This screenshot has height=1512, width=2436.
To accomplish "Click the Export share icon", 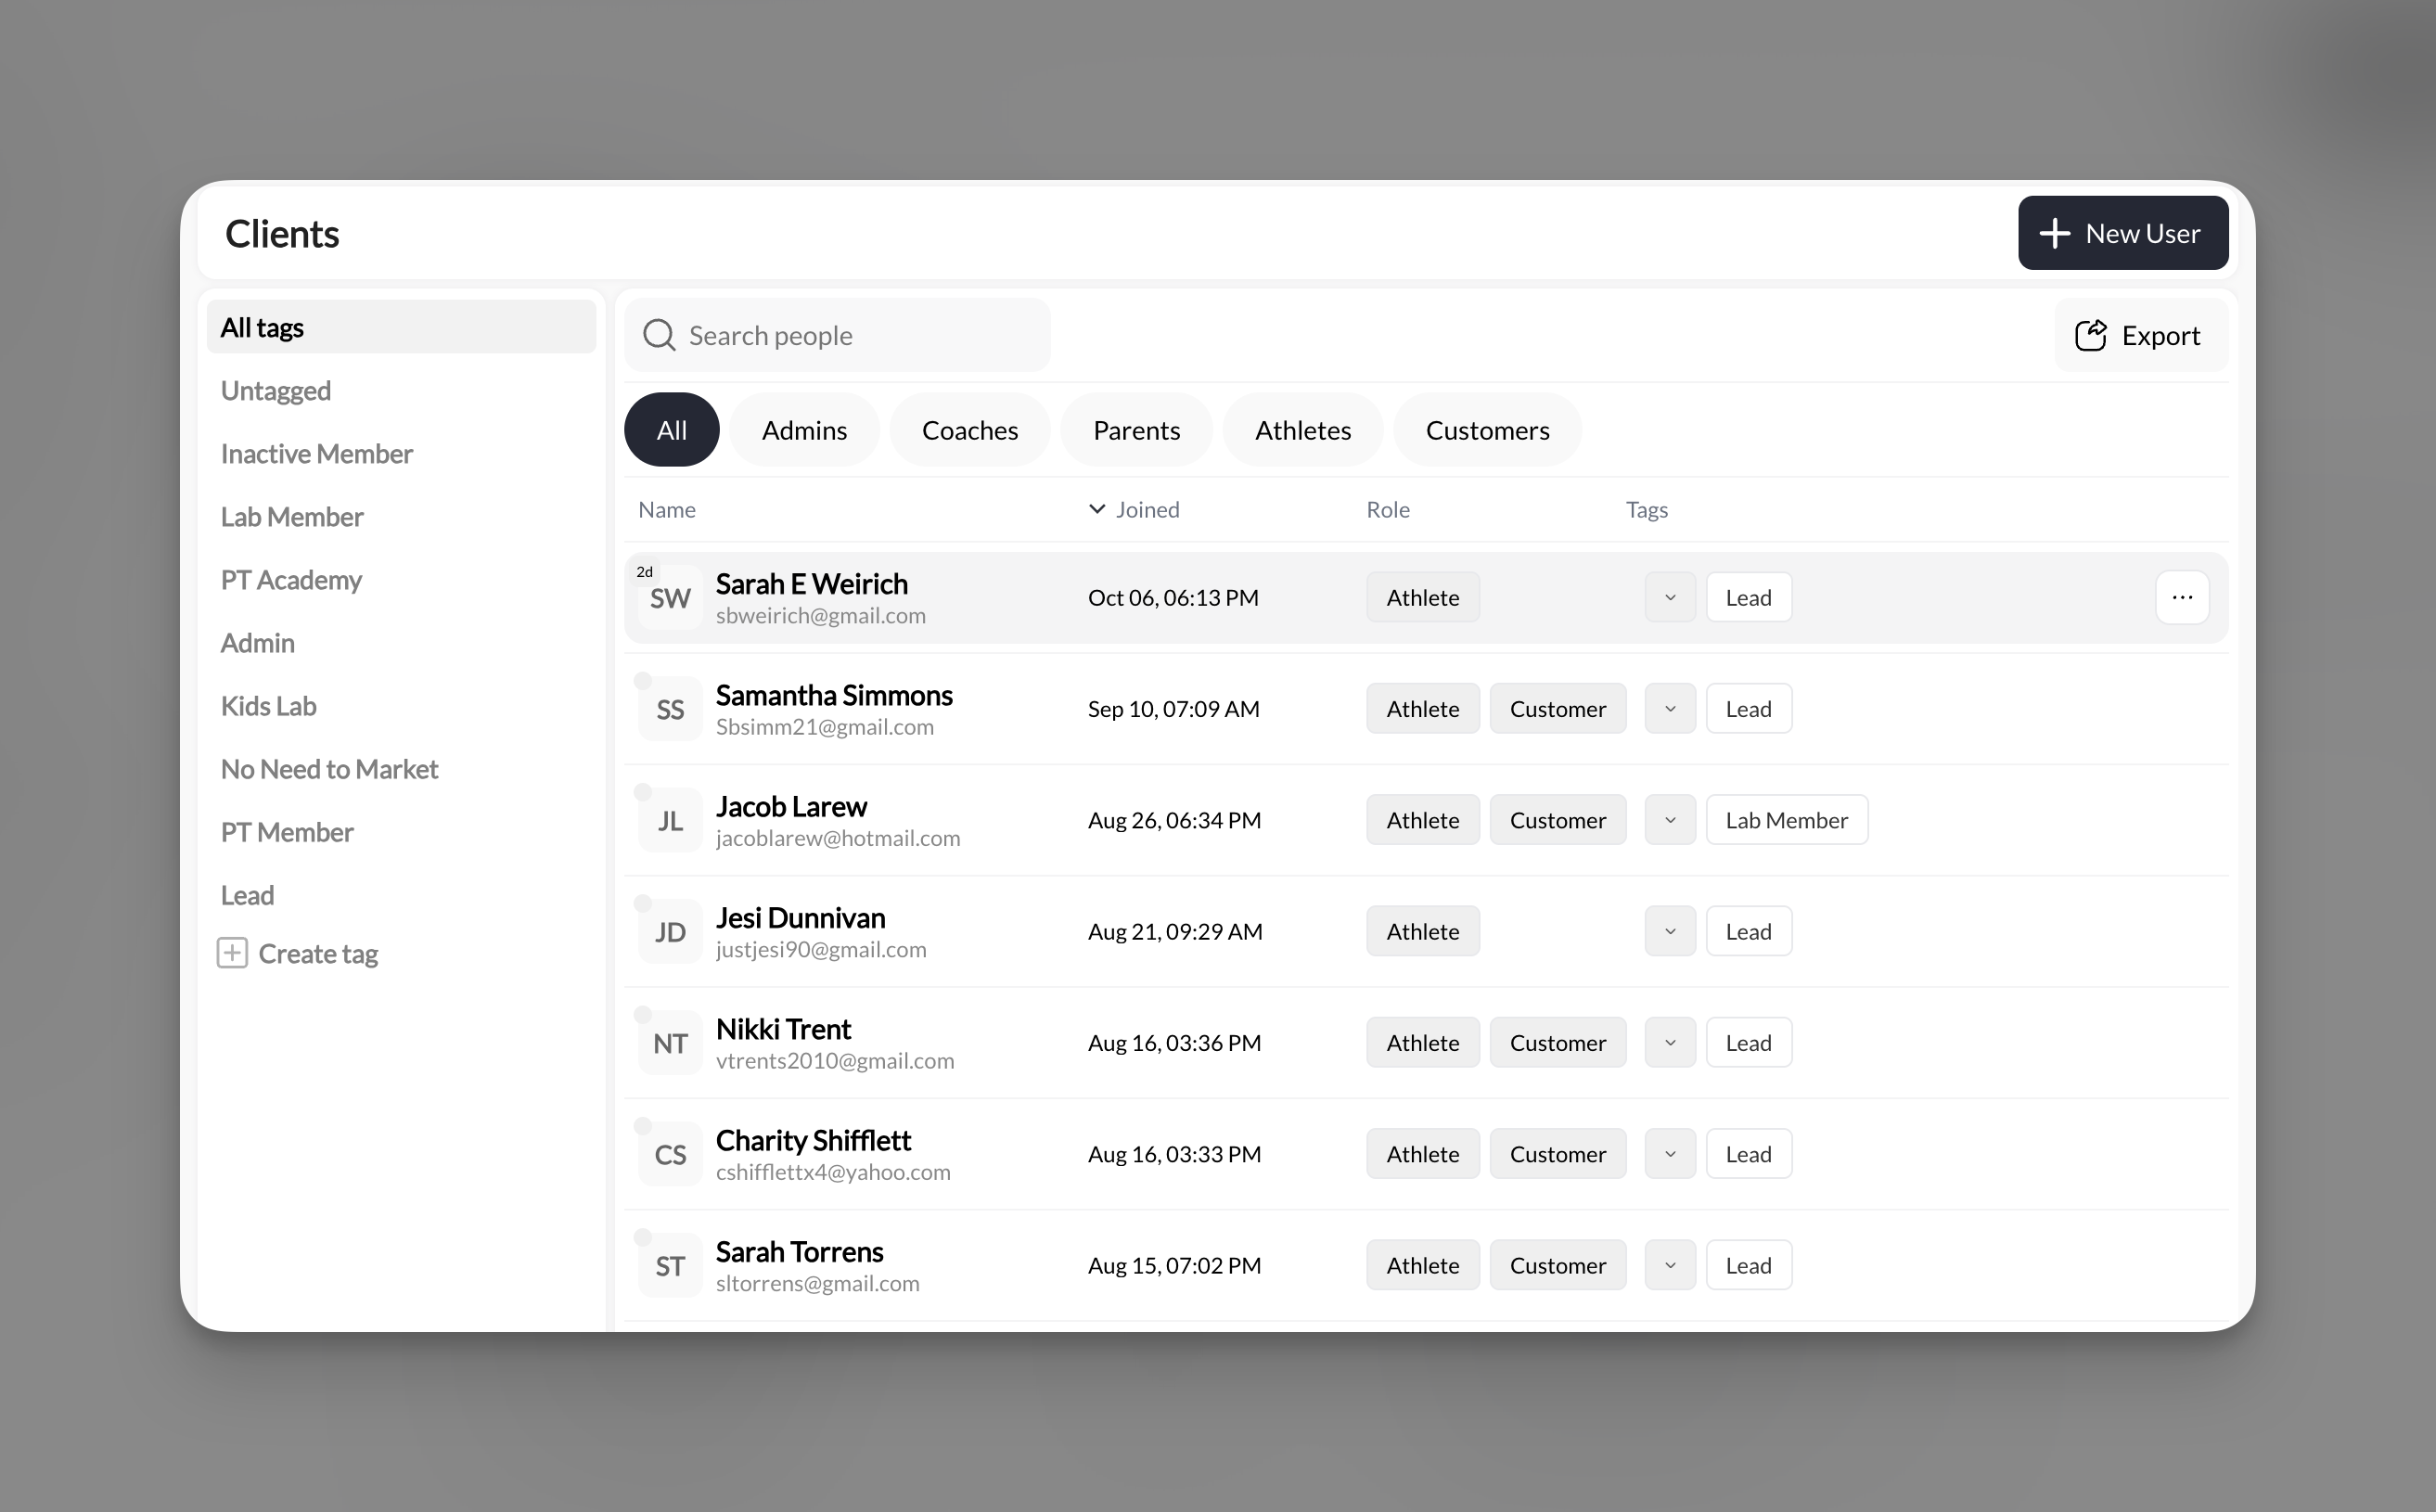I will click(2092, 335).
